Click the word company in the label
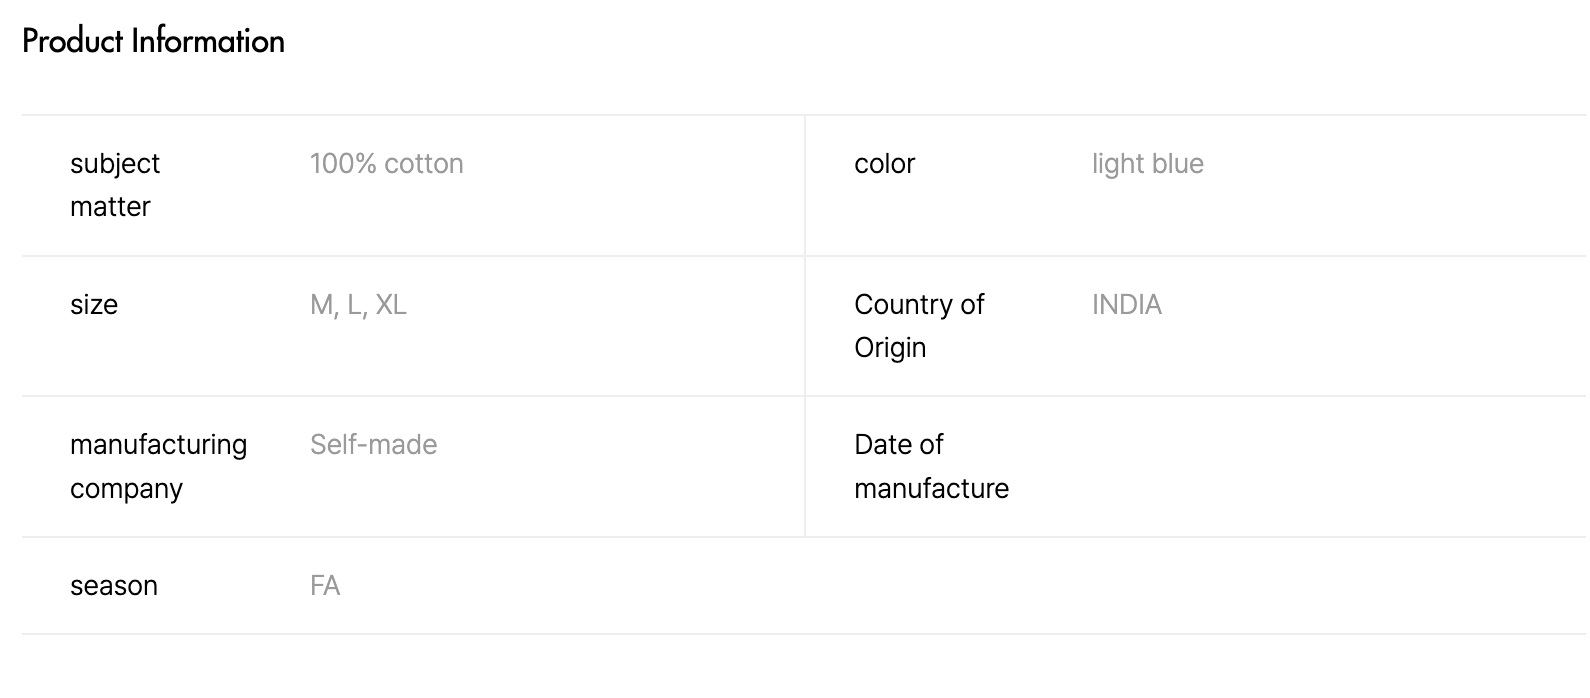This screenshot has height=698, width=1590. (x=126, y=489)
